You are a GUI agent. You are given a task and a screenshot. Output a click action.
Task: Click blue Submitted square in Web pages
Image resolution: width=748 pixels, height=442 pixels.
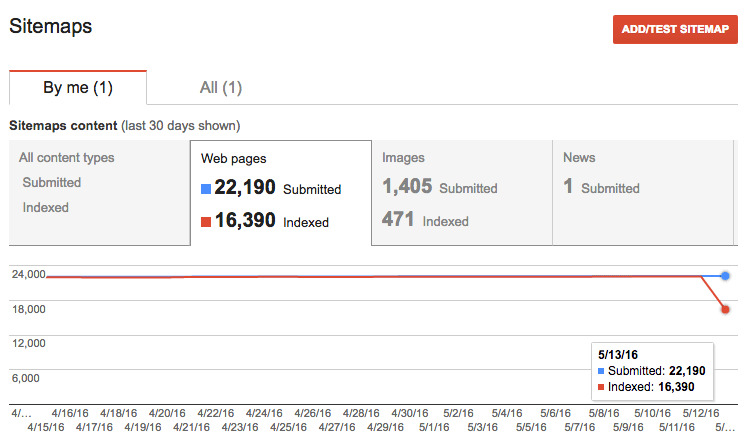(x=206, y=189)
